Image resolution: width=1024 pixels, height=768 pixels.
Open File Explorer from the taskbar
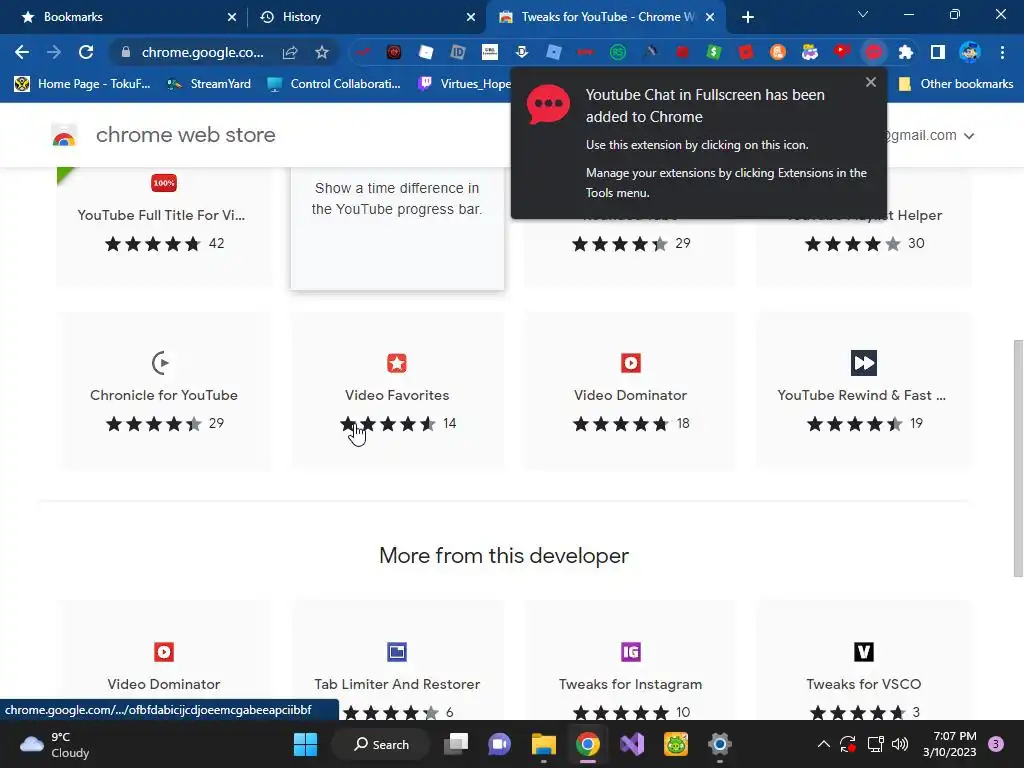point(543,744)
